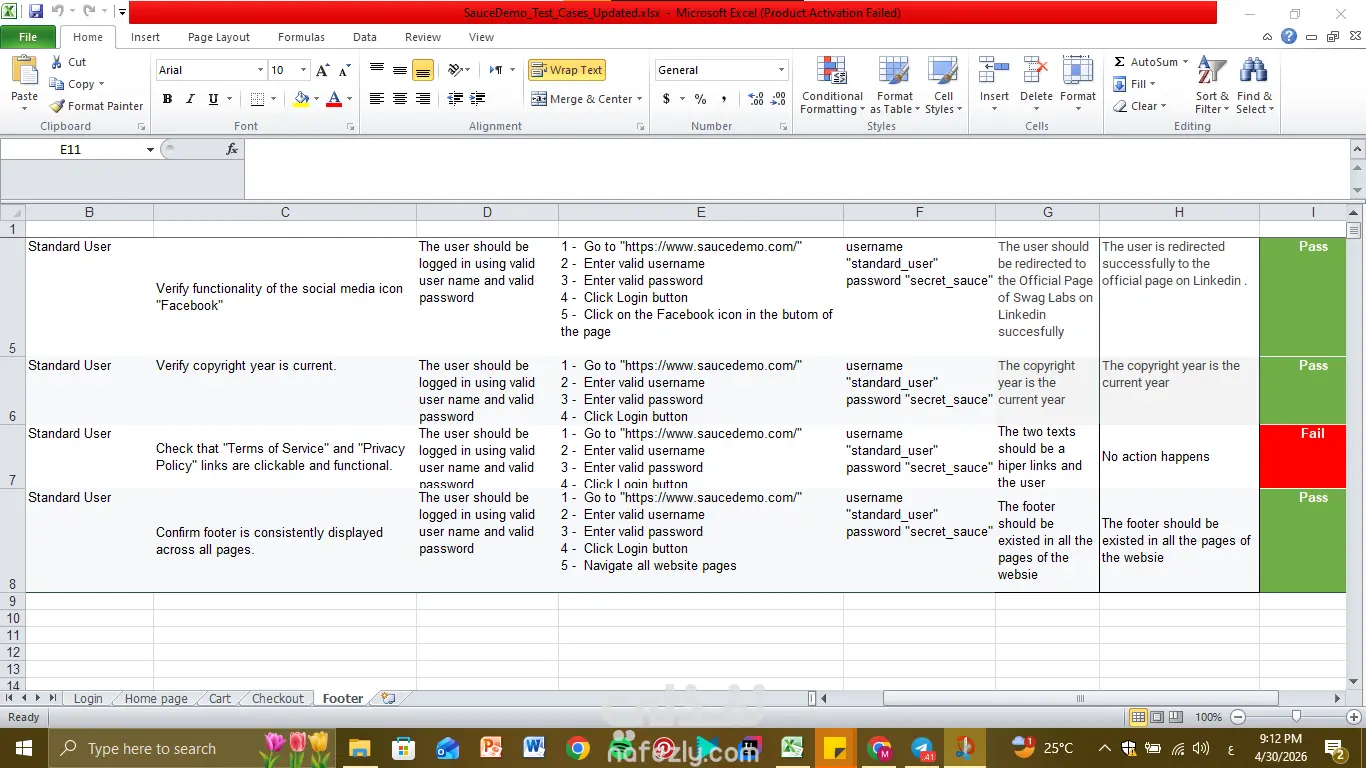Zoom out using the minus button

click(1238, 717)
